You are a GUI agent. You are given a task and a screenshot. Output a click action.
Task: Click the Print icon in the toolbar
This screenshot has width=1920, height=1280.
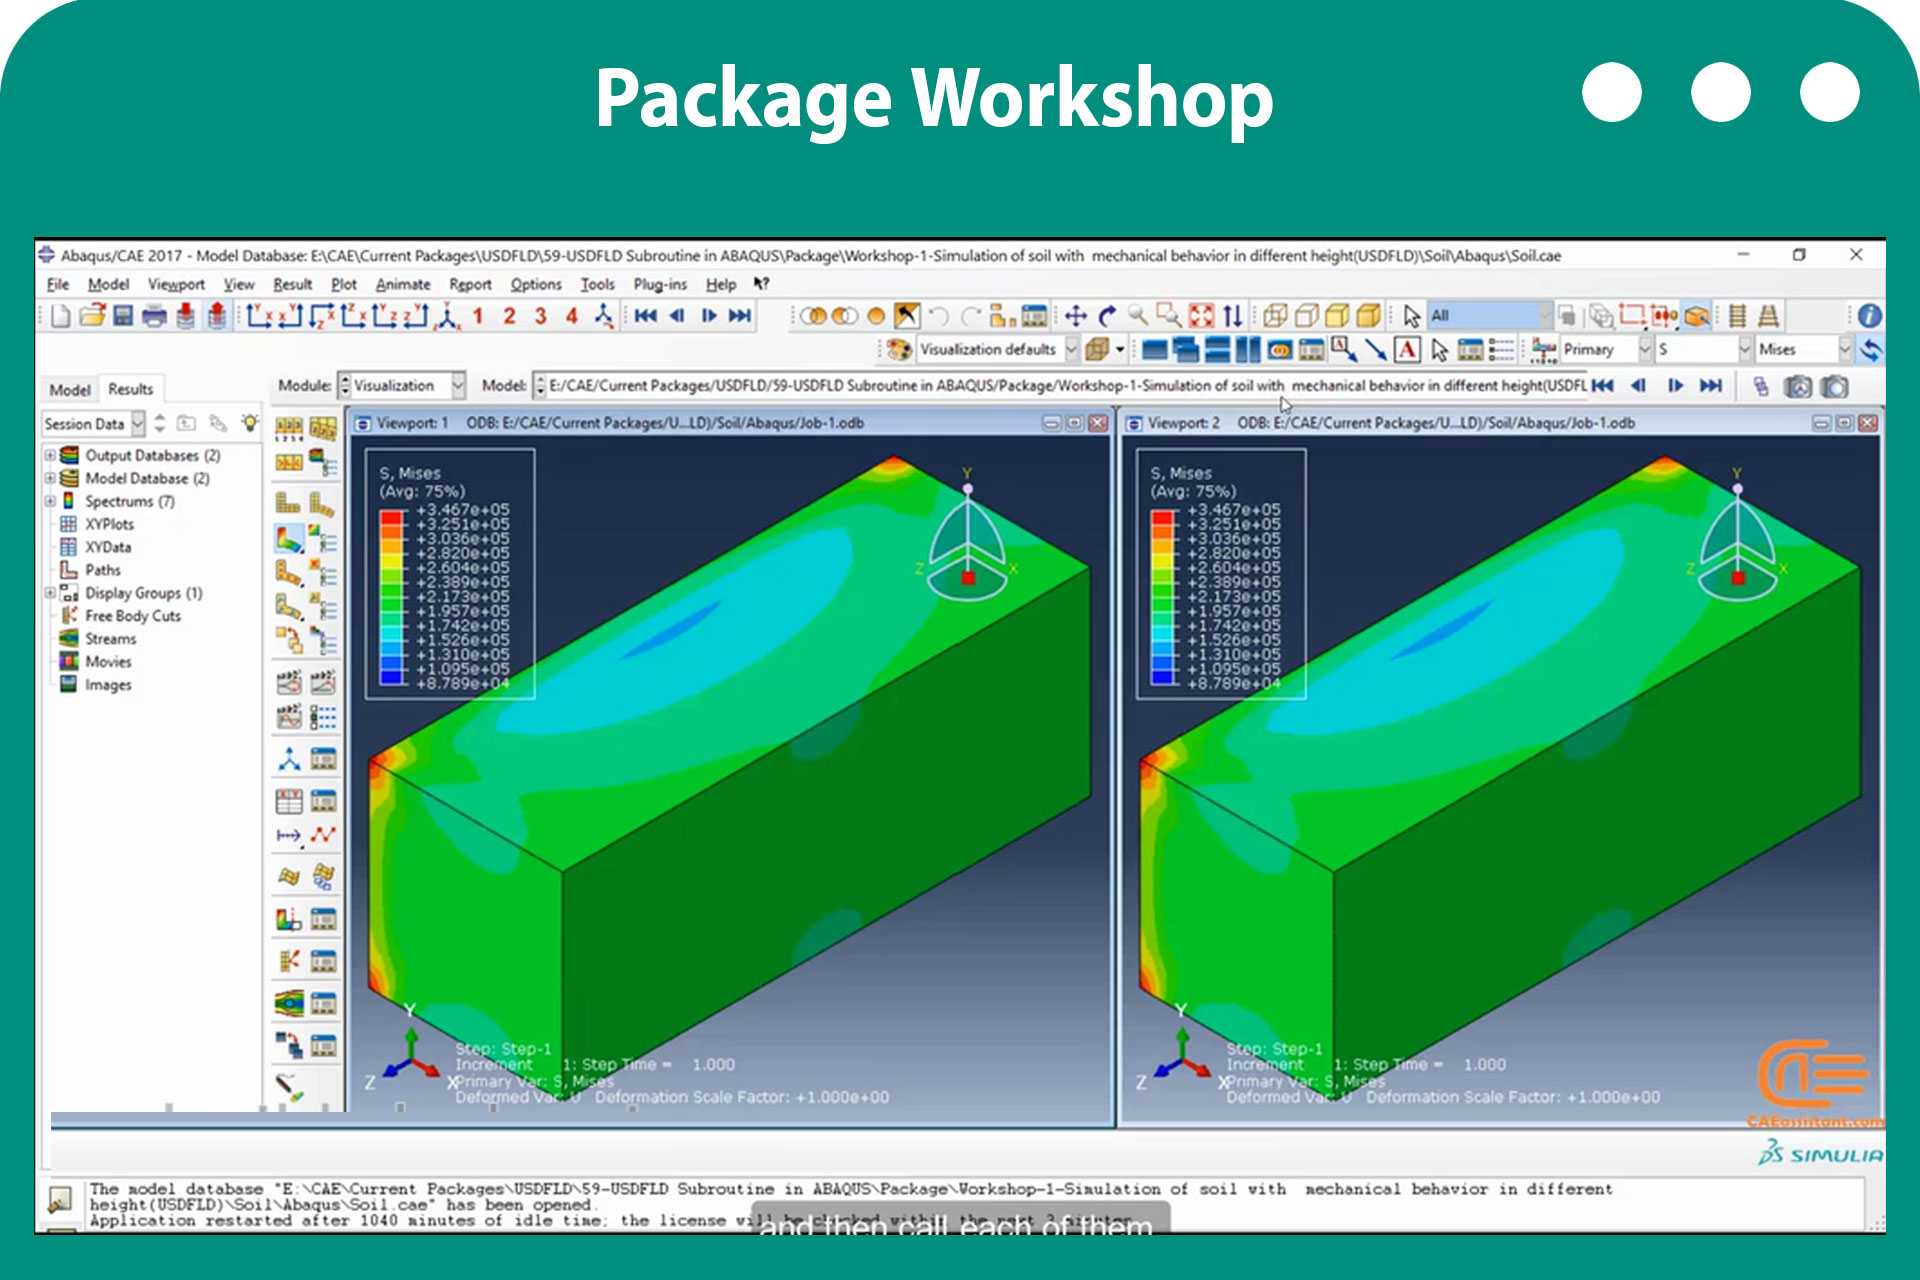tap(154, 316)
